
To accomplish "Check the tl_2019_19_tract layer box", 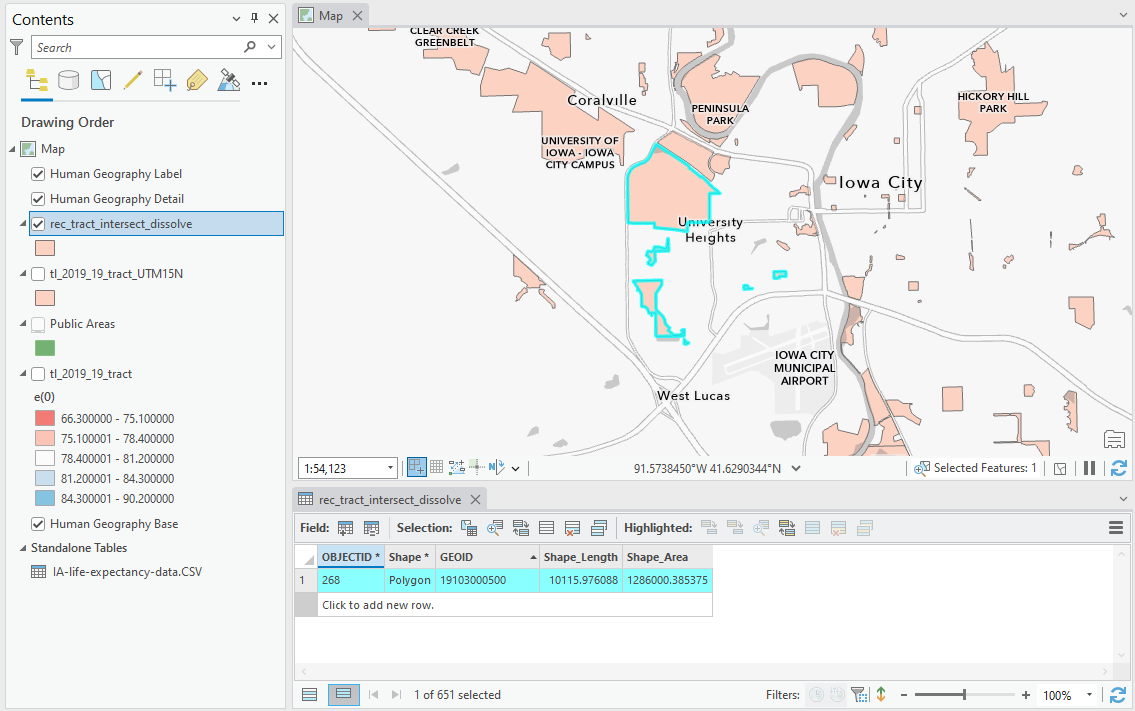I will point(38,374).
